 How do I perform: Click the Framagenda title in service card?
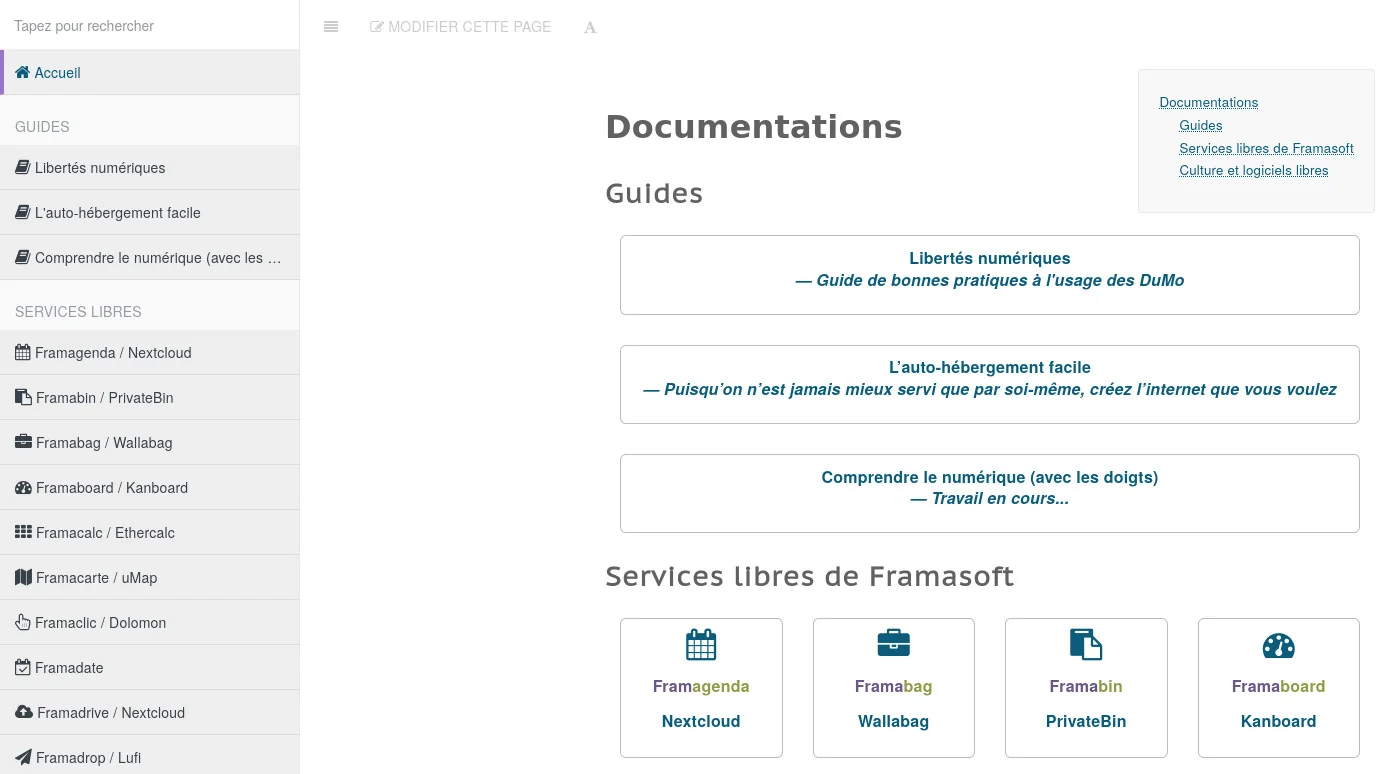tap(701, 687)
